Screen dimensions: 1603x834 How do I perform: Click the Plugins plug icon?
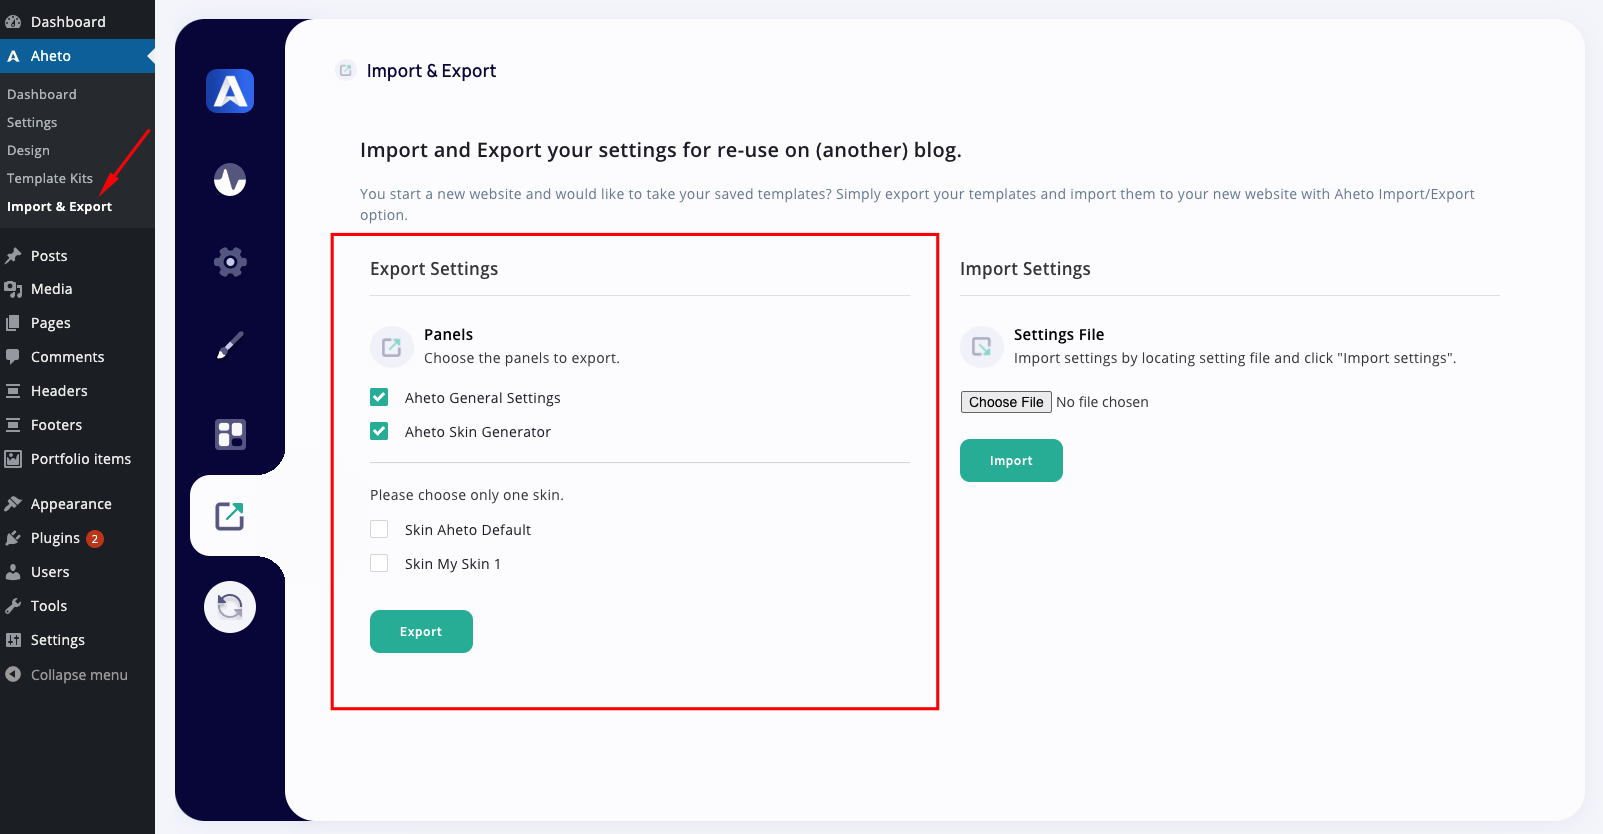click(x=13, y=538)
